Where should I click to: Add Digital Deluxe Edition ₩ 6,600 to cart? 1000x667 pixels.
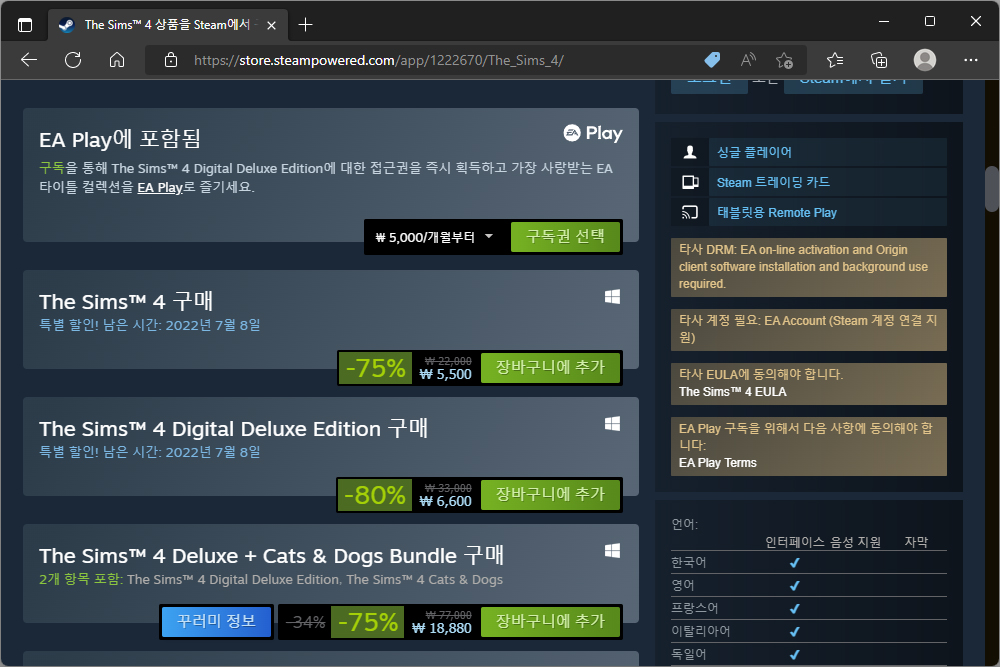pos(550,494)
